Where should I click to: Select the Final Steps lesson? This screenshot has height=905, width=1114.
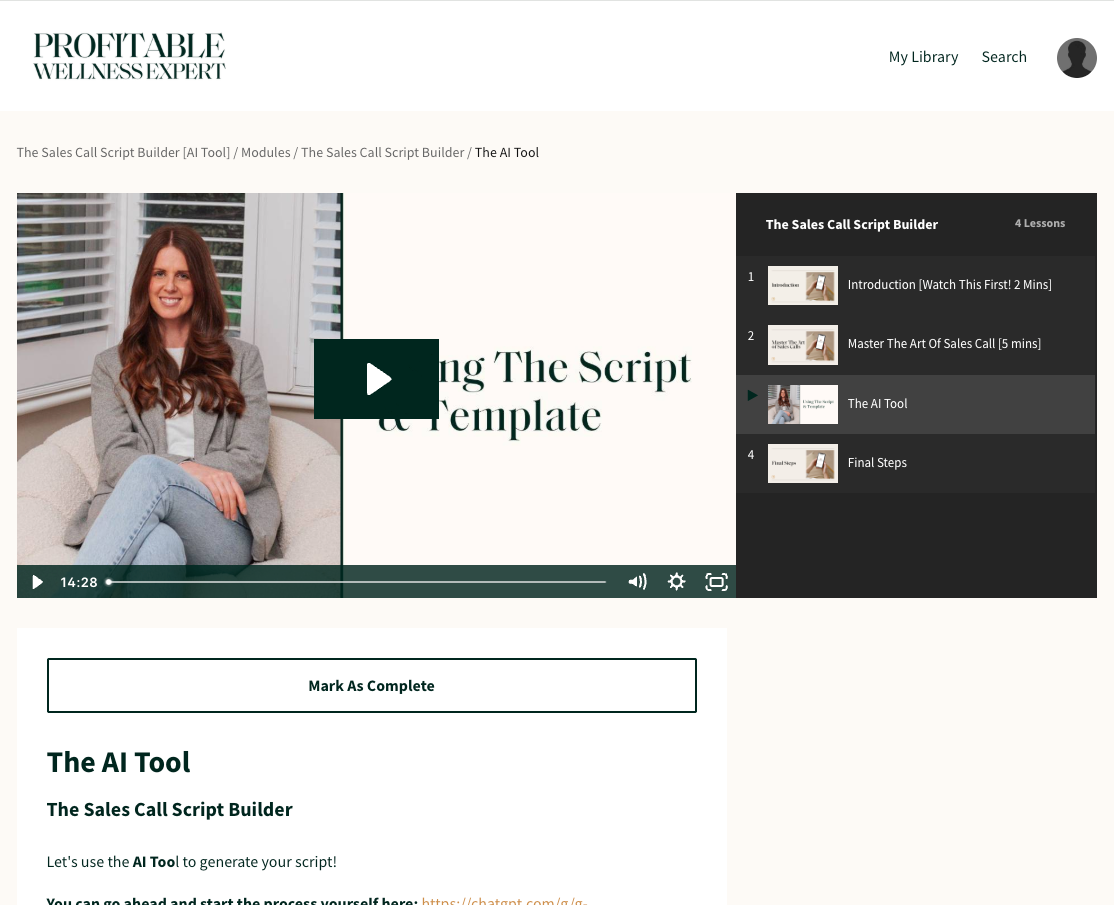click(x=877, y=463)
